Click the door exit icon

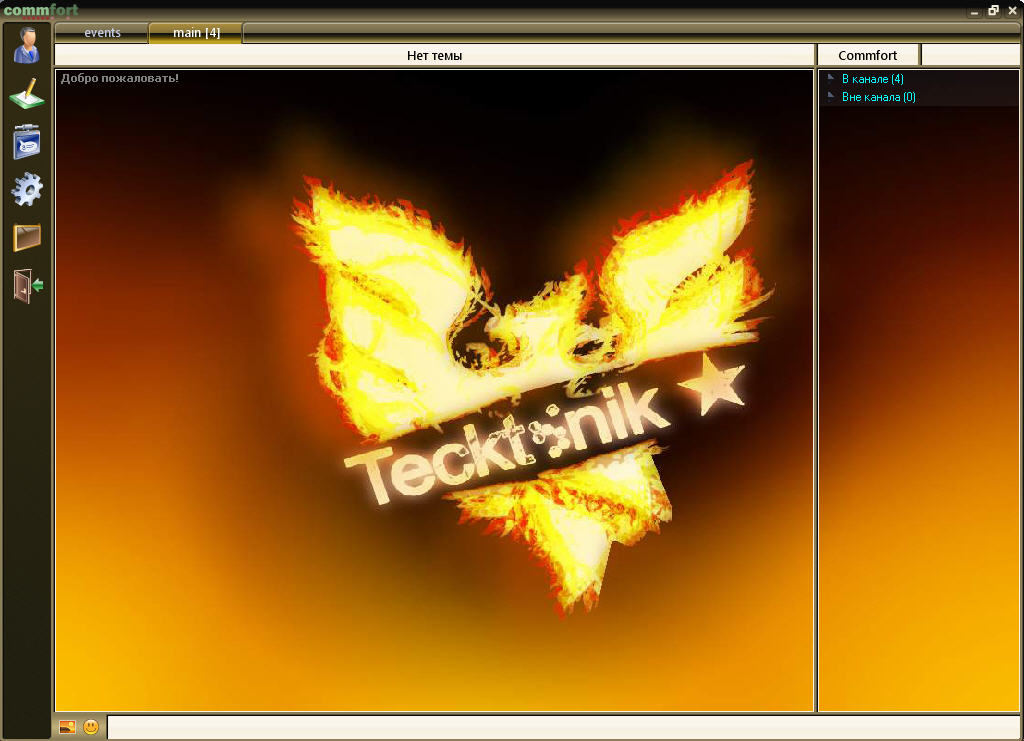point(27,285)
